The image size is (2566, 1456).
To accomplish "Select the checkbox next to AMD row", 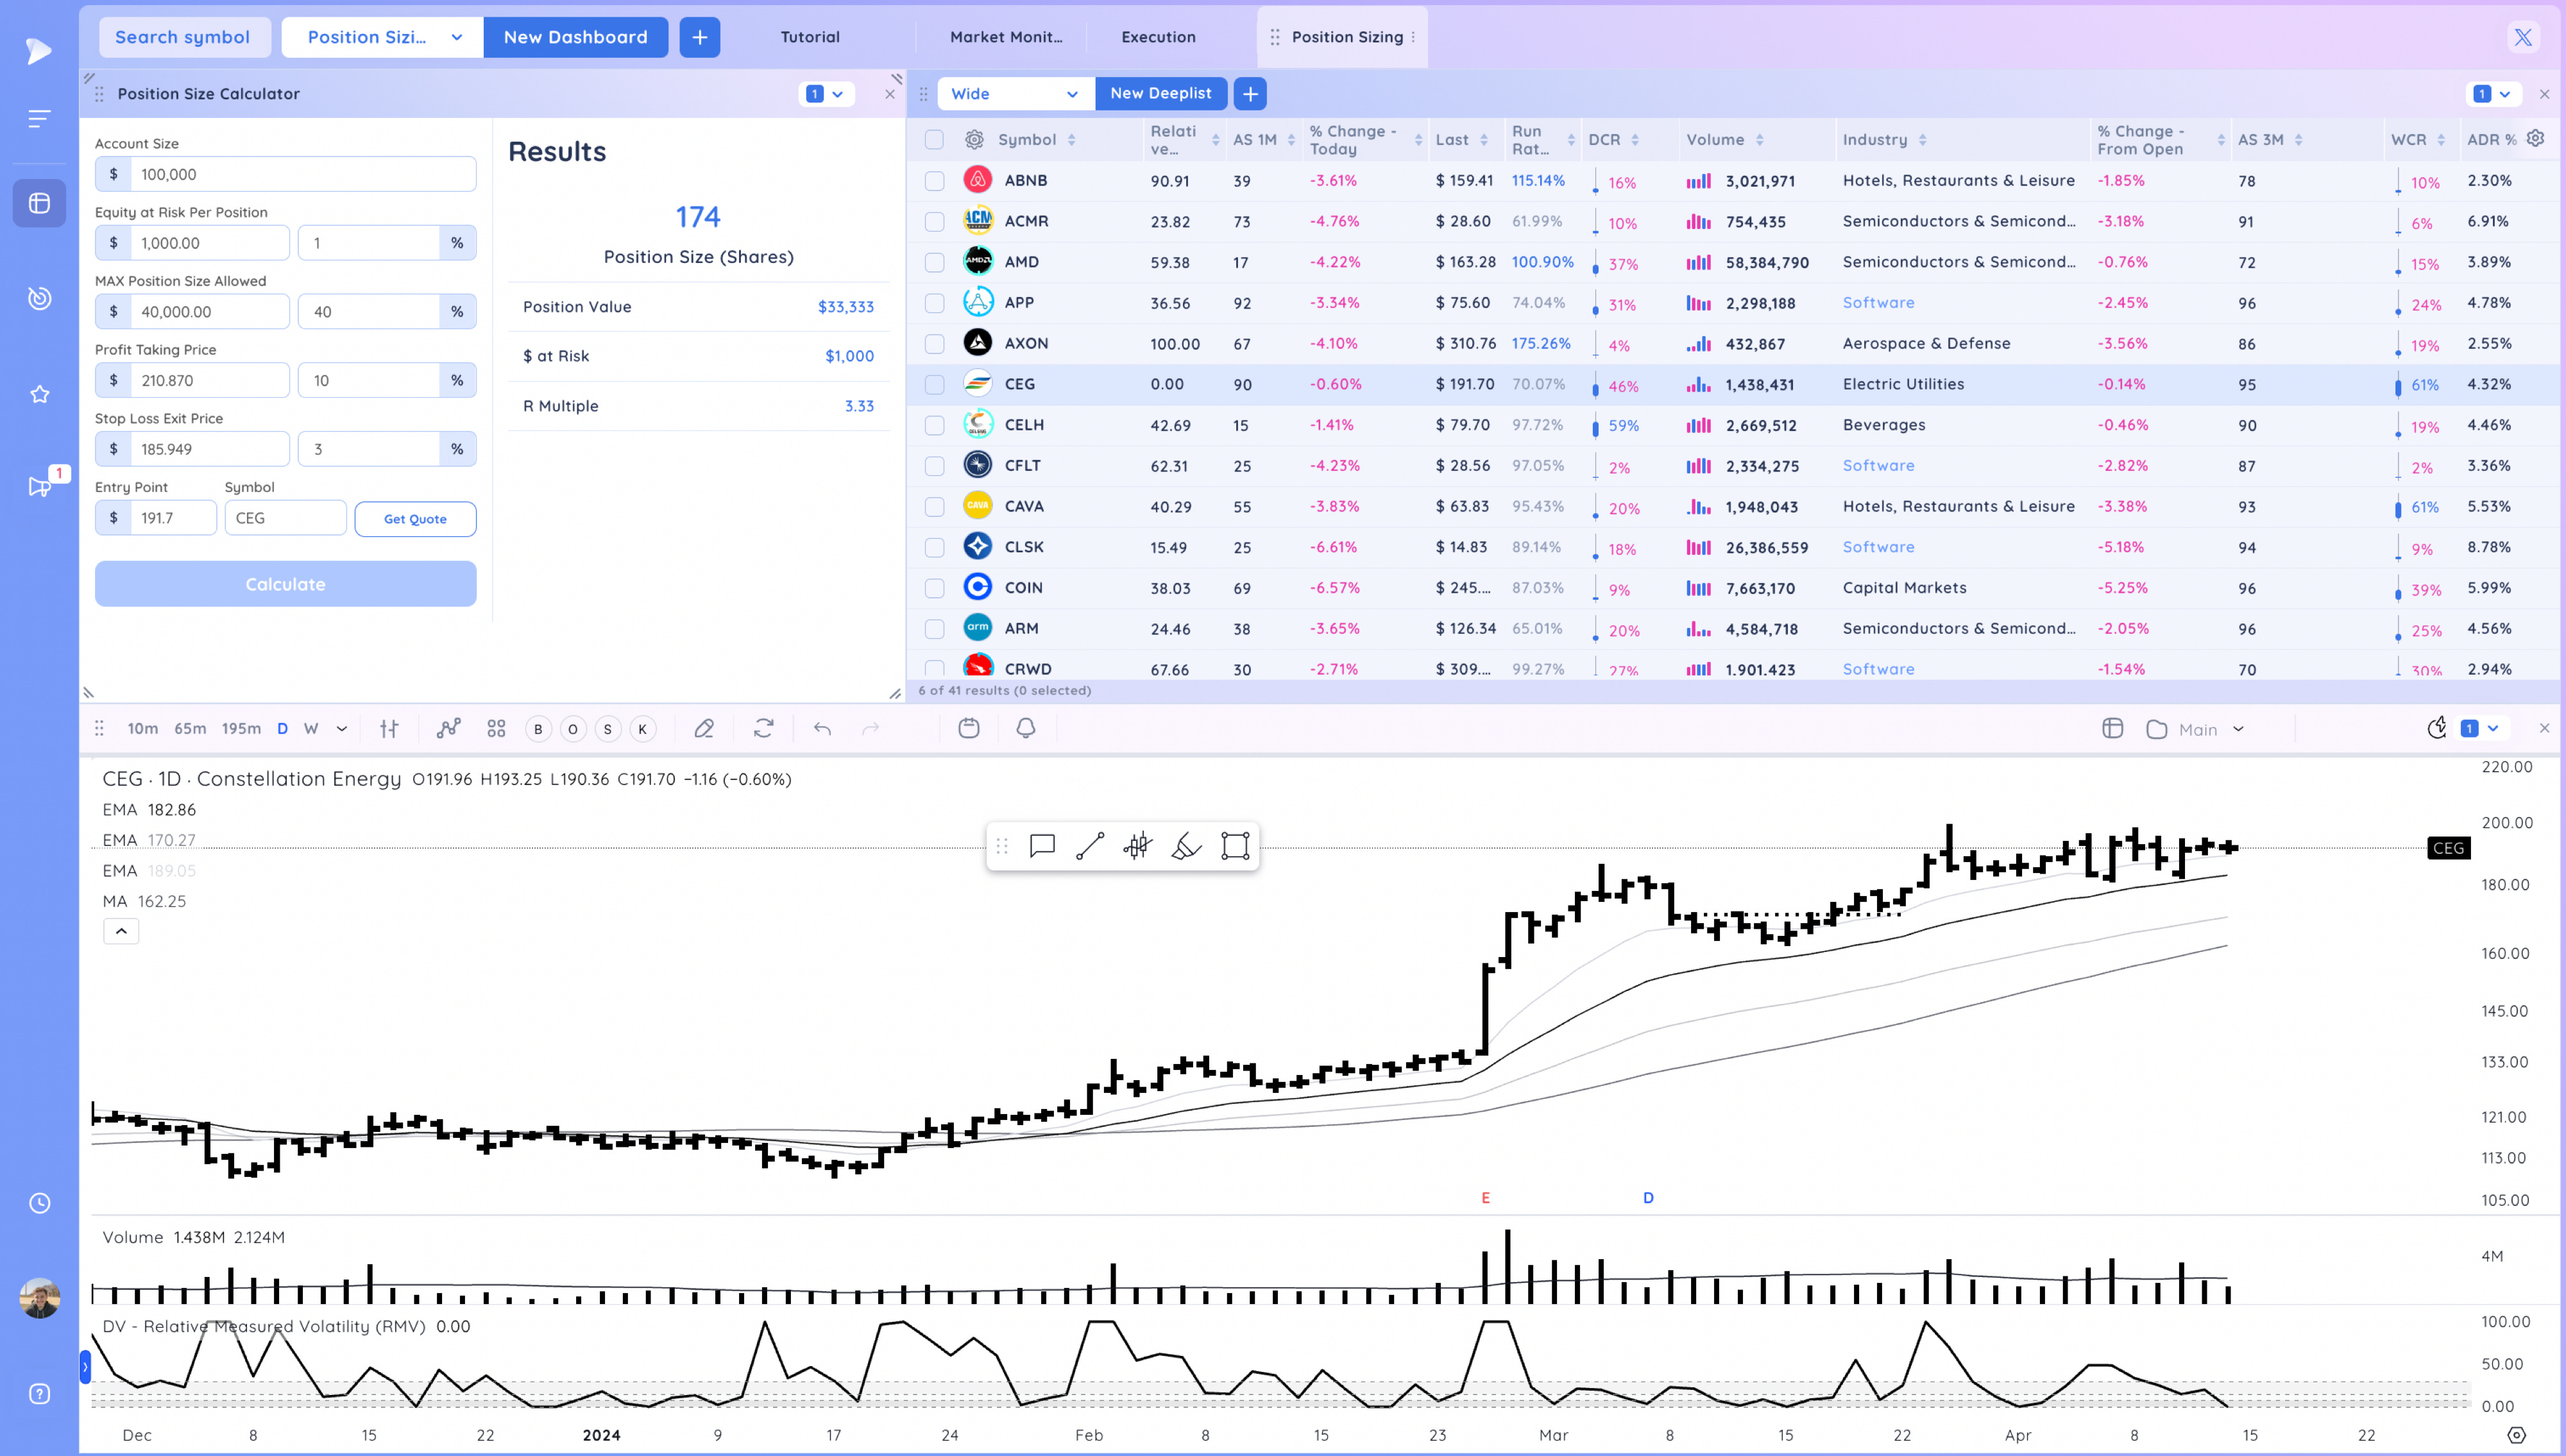I will 935,262.
